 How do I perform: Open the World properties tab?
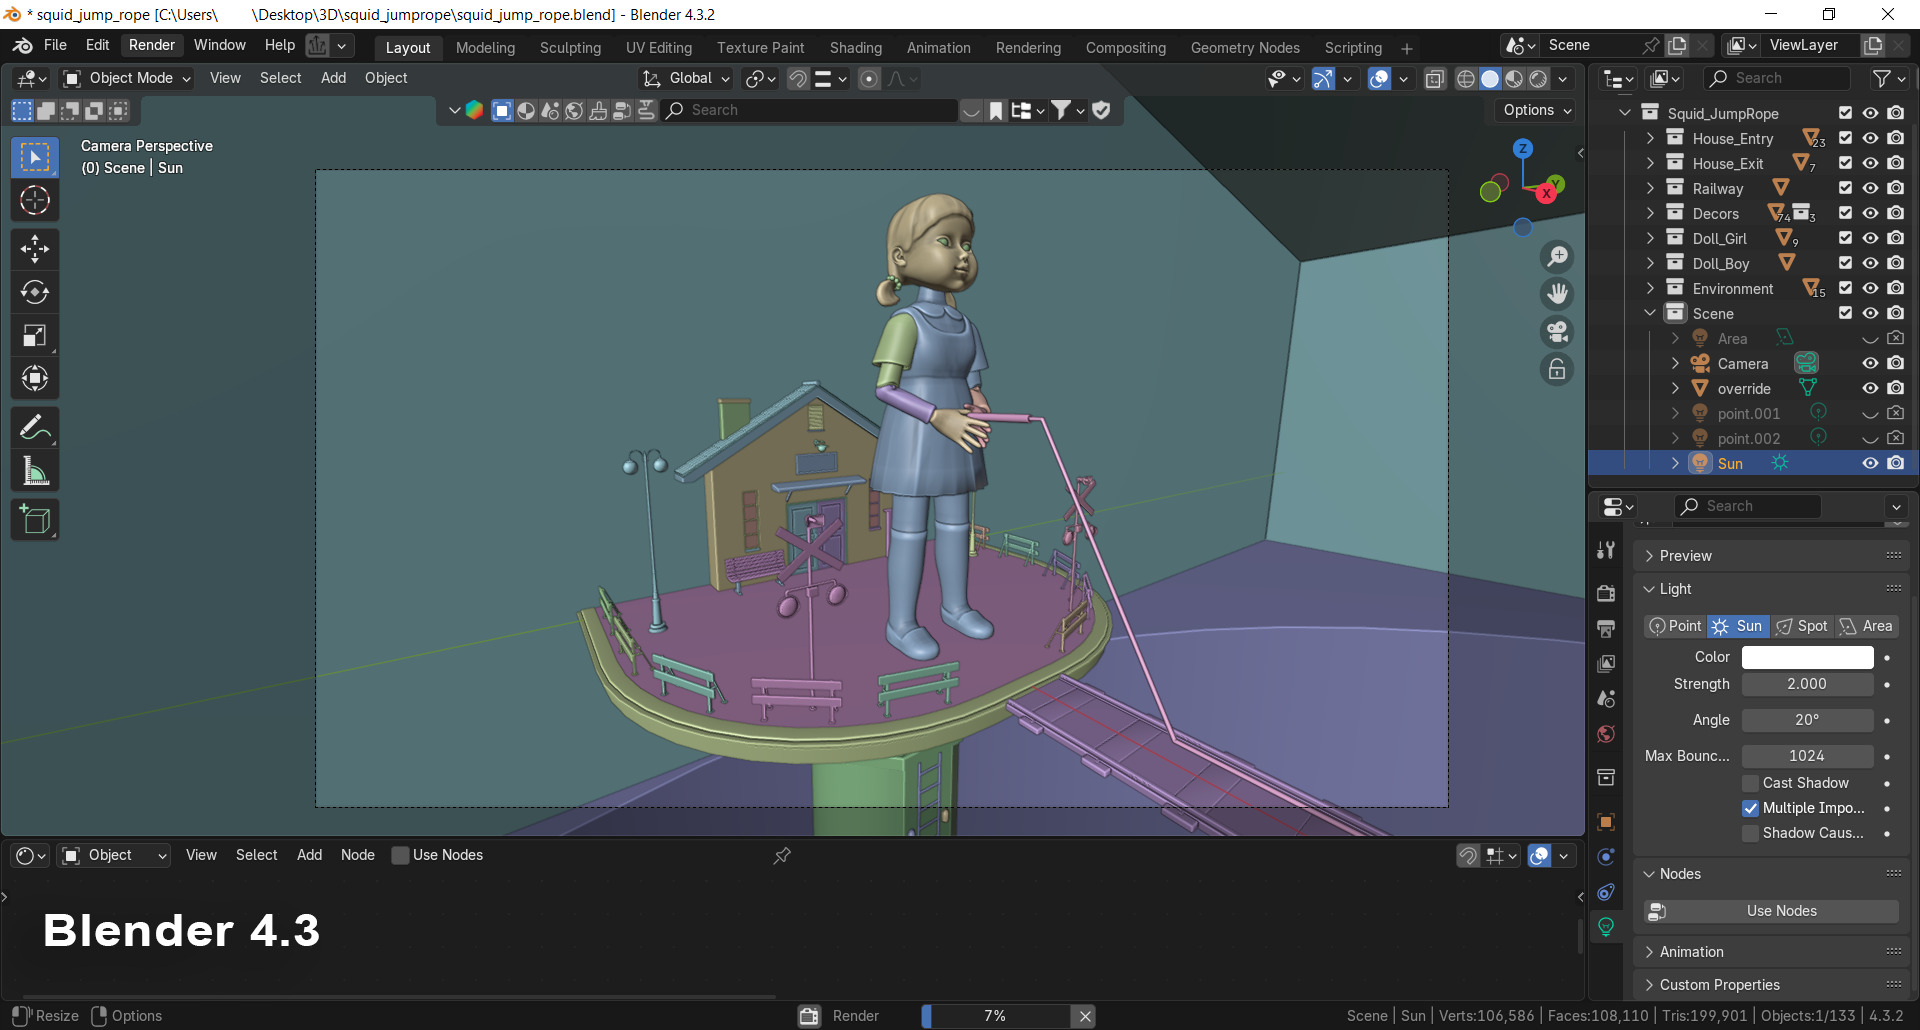(x=1606, y=734)
